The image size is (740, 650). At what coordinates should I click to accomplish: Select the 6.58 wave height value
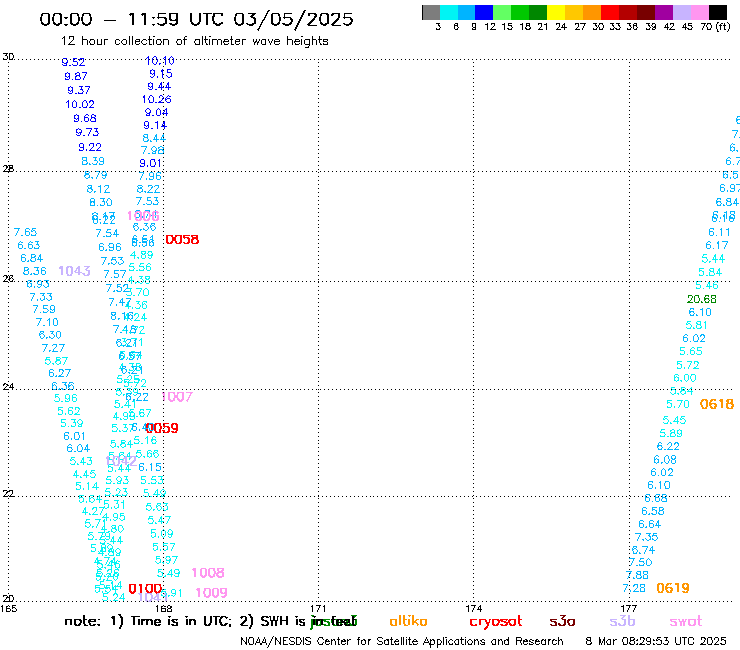pyautogui.click(x=653, y=511)
